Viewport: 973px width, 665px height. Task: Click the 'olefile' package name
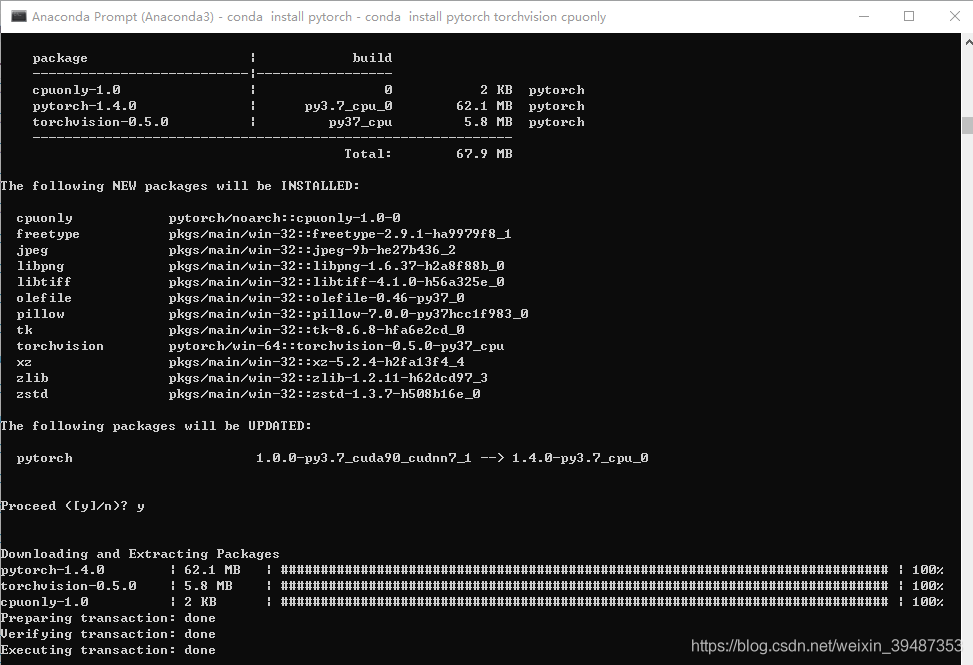[x=44, y=298]
